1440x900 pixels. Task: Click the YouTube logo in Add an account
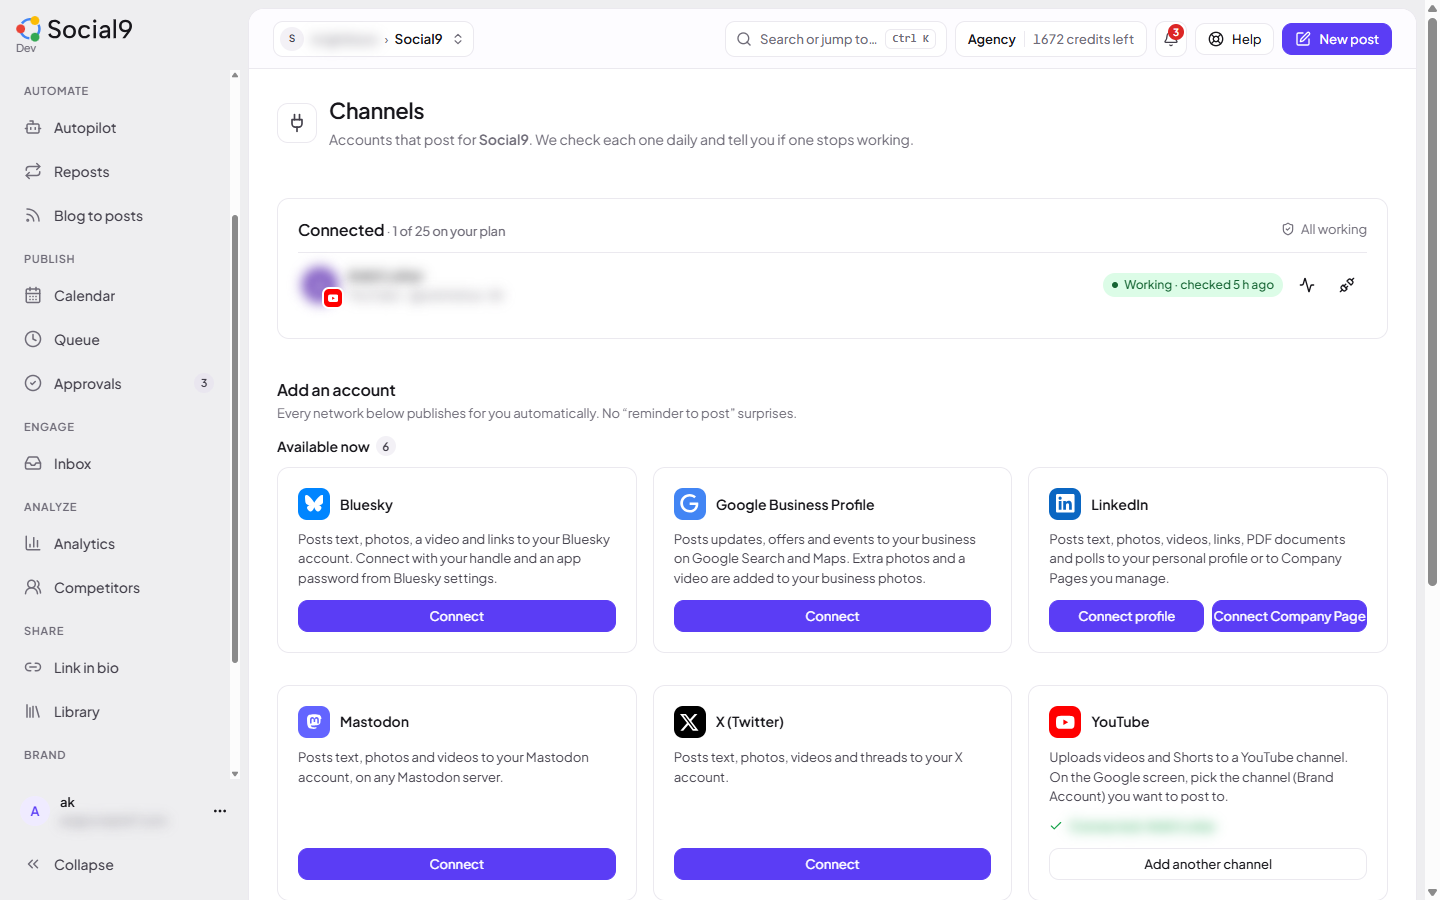1065,722
